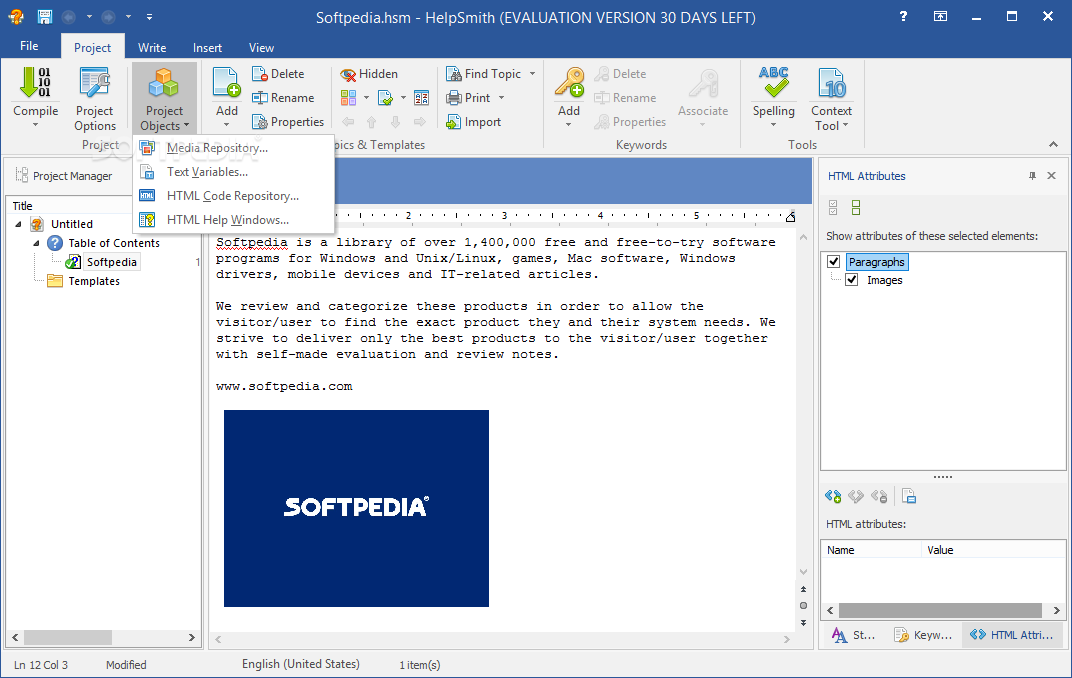The image size is (1072, 678).
Task: Click the add HTML attribute icon
Action: point(833,496)
